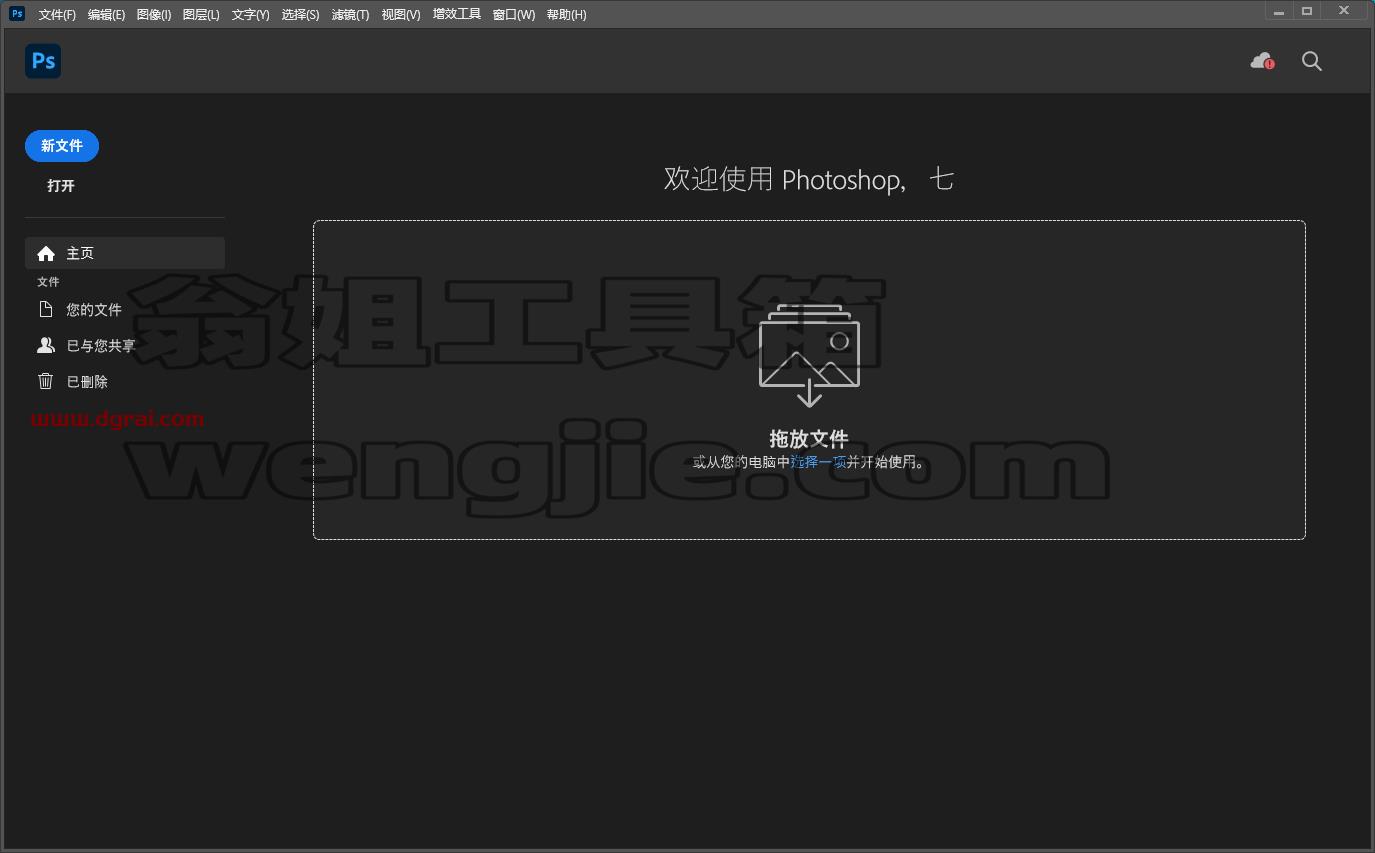Click the 欢迎使用 Photoshop welcome heading
The image size is (1375, 853).
(x=809, y=179)
